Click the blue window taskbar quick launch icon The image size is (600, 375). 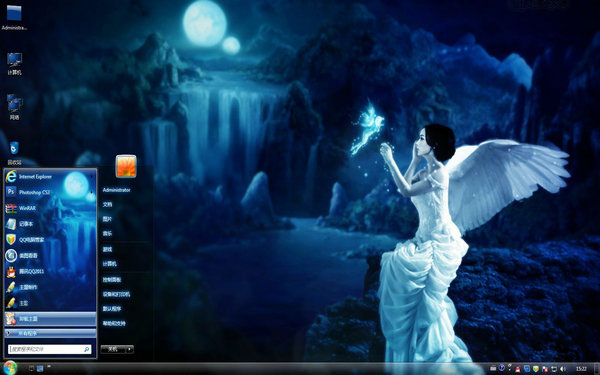pyautogui.click(x=40, y=368)
